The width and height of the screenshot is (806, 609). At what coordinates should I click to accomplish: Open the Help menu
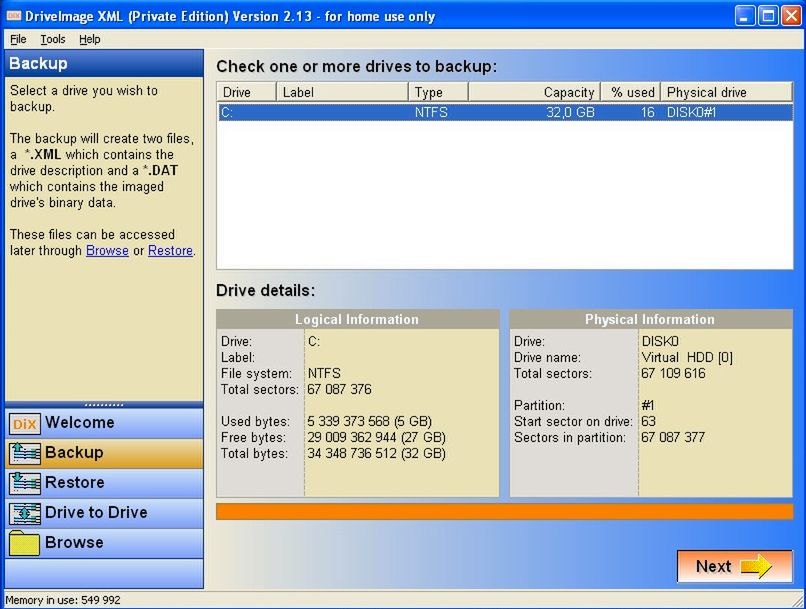[x=89, y=39]
